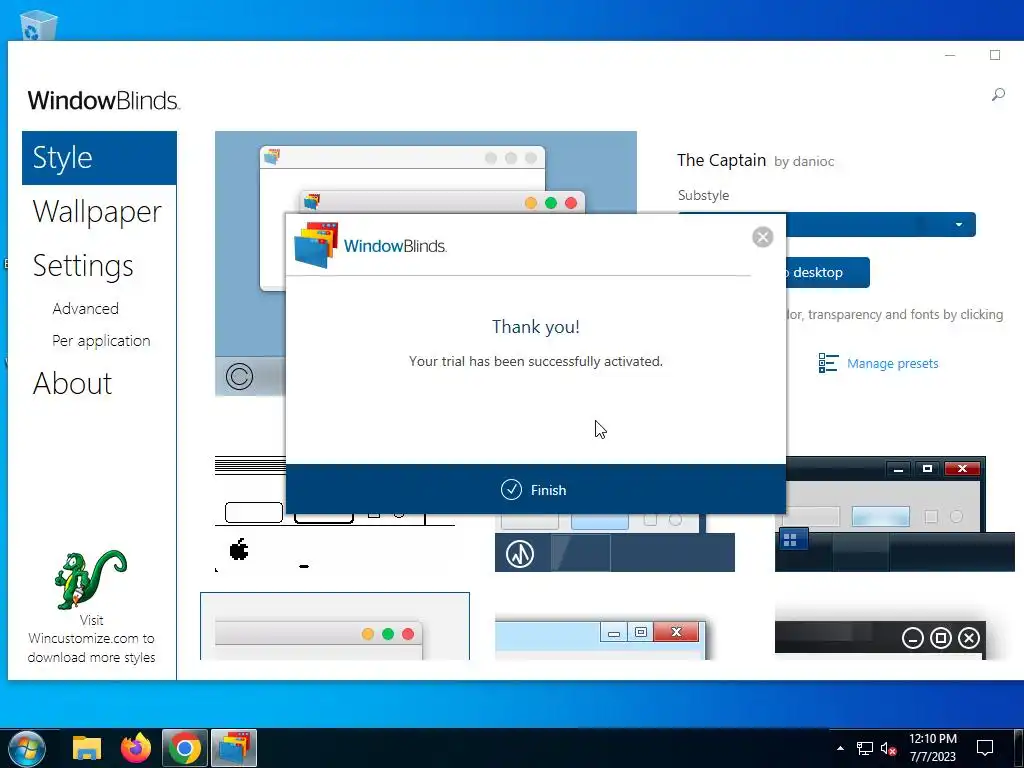Open Per application settings
Viewport: 1024px width, 768px height.
(101, 341)
